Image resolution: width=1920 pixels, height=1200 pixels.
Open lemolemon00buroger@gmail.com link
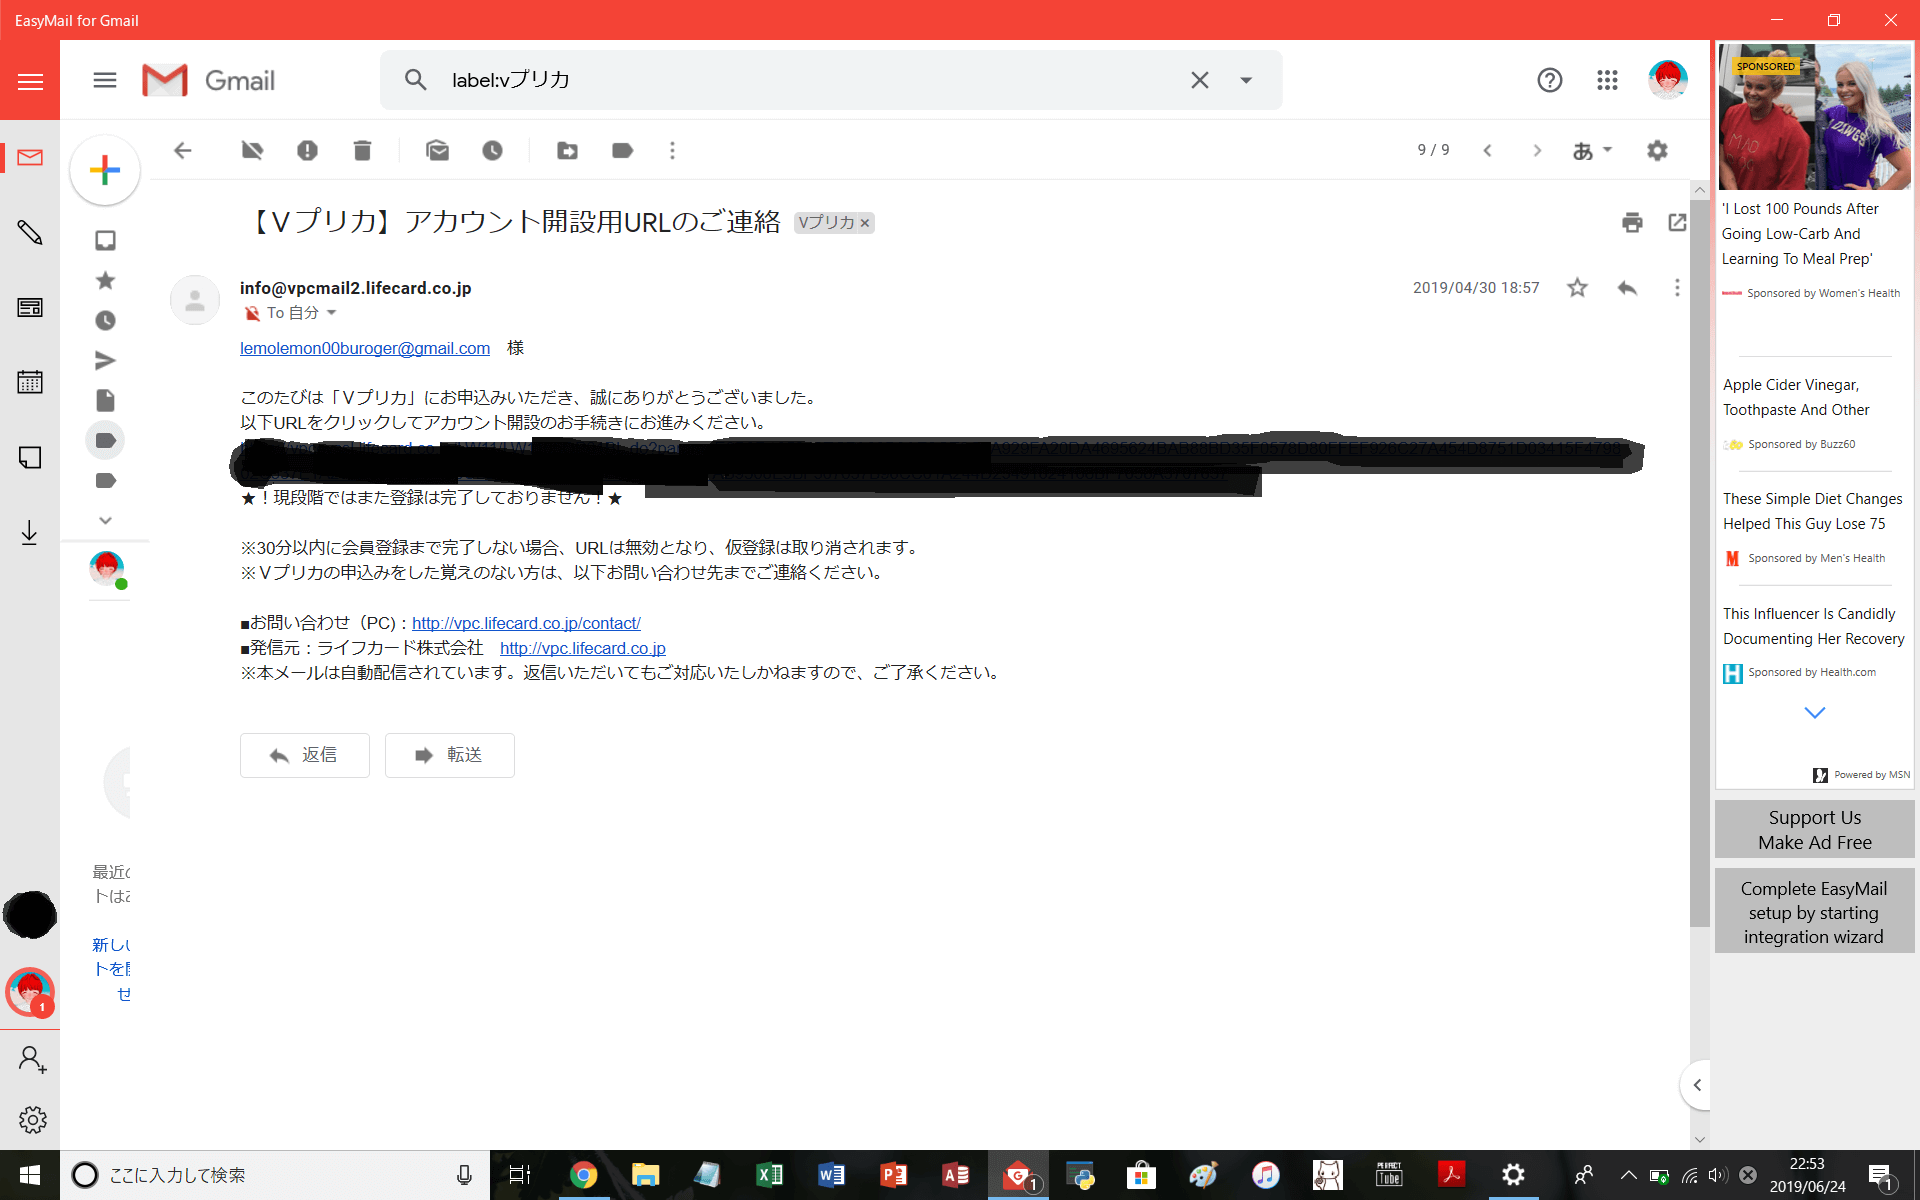click(x=365, y=348)
